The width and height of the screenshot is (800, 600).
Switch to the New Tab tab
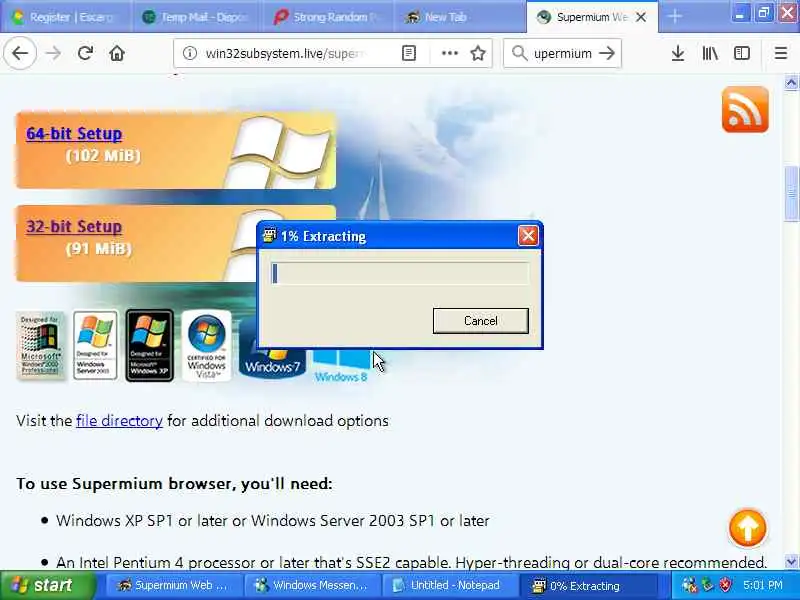click(x=459, y=17)
